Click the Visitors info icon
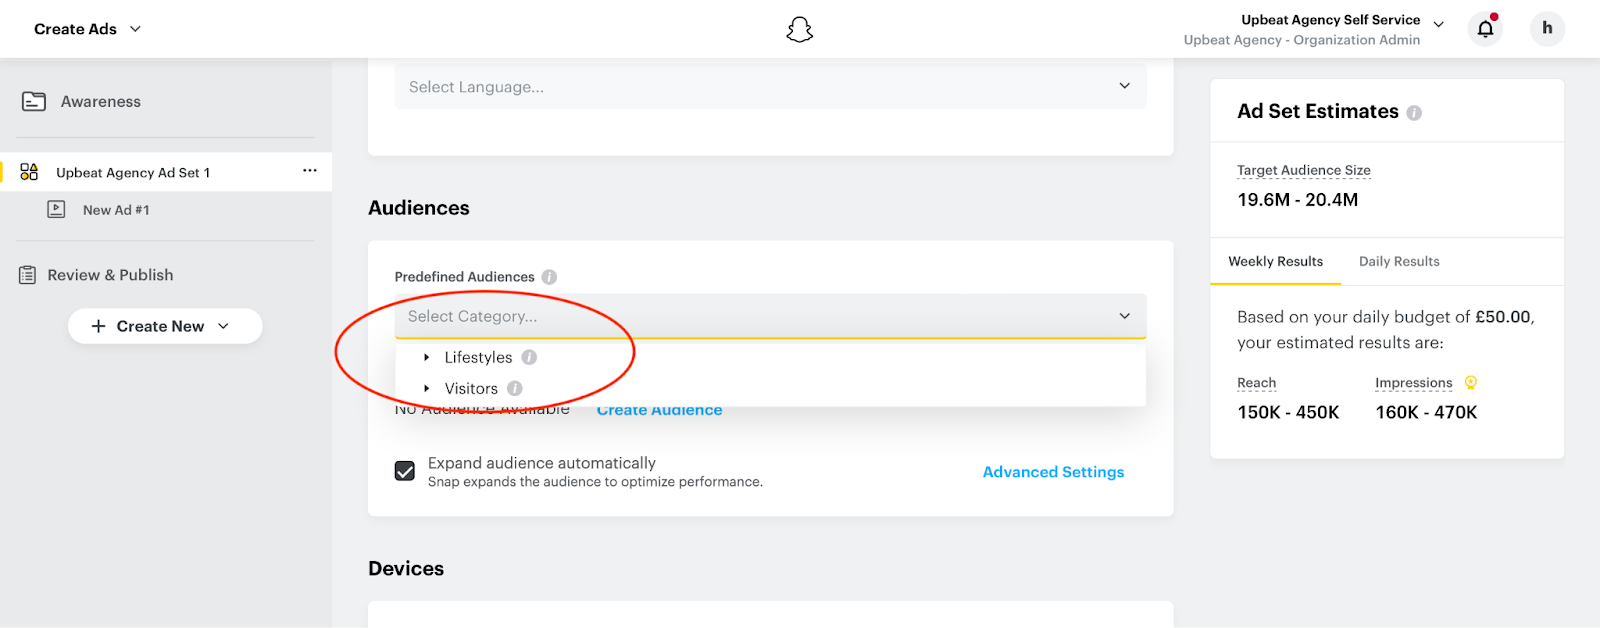1600x628 pixels. tap(514, 388)
